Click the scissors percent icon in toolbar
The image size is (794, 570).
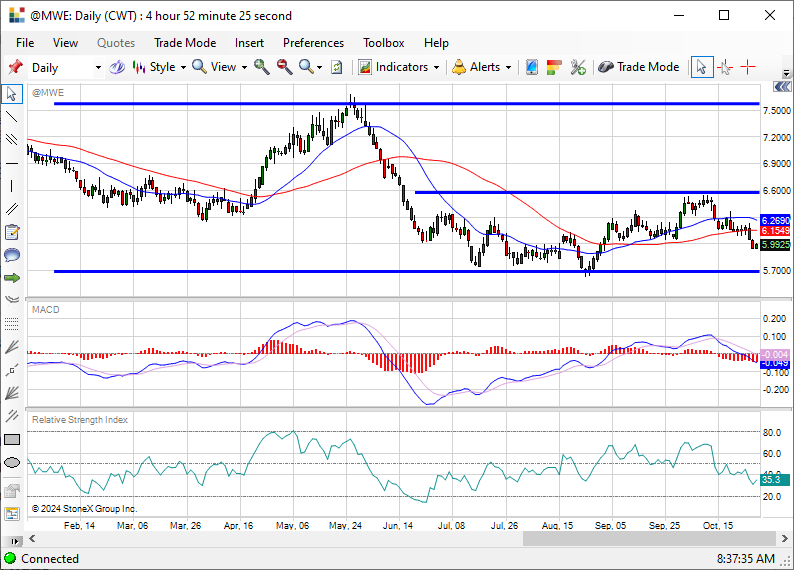[578, 67]
